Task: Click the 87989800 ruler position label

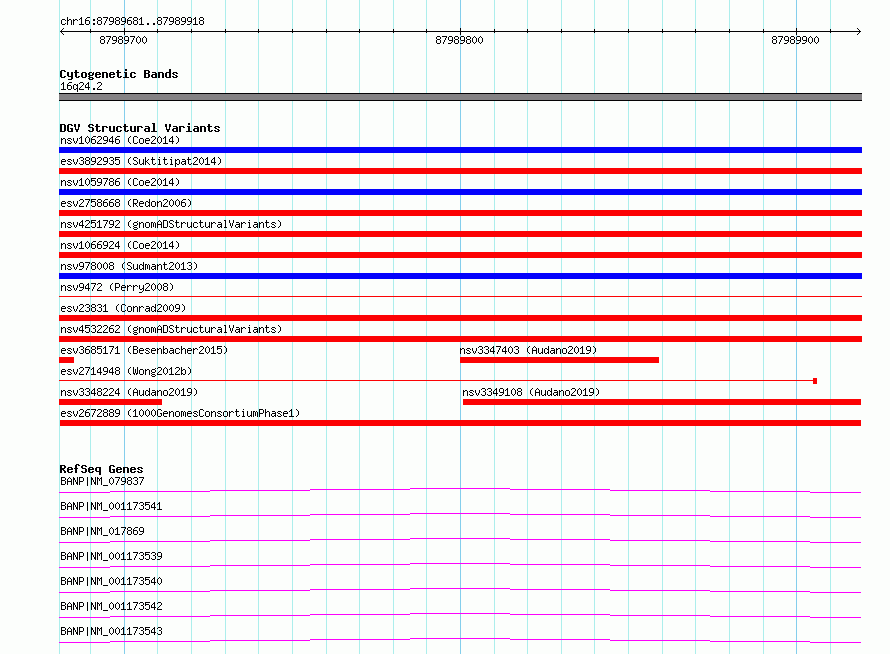Action: coord(459,40)
